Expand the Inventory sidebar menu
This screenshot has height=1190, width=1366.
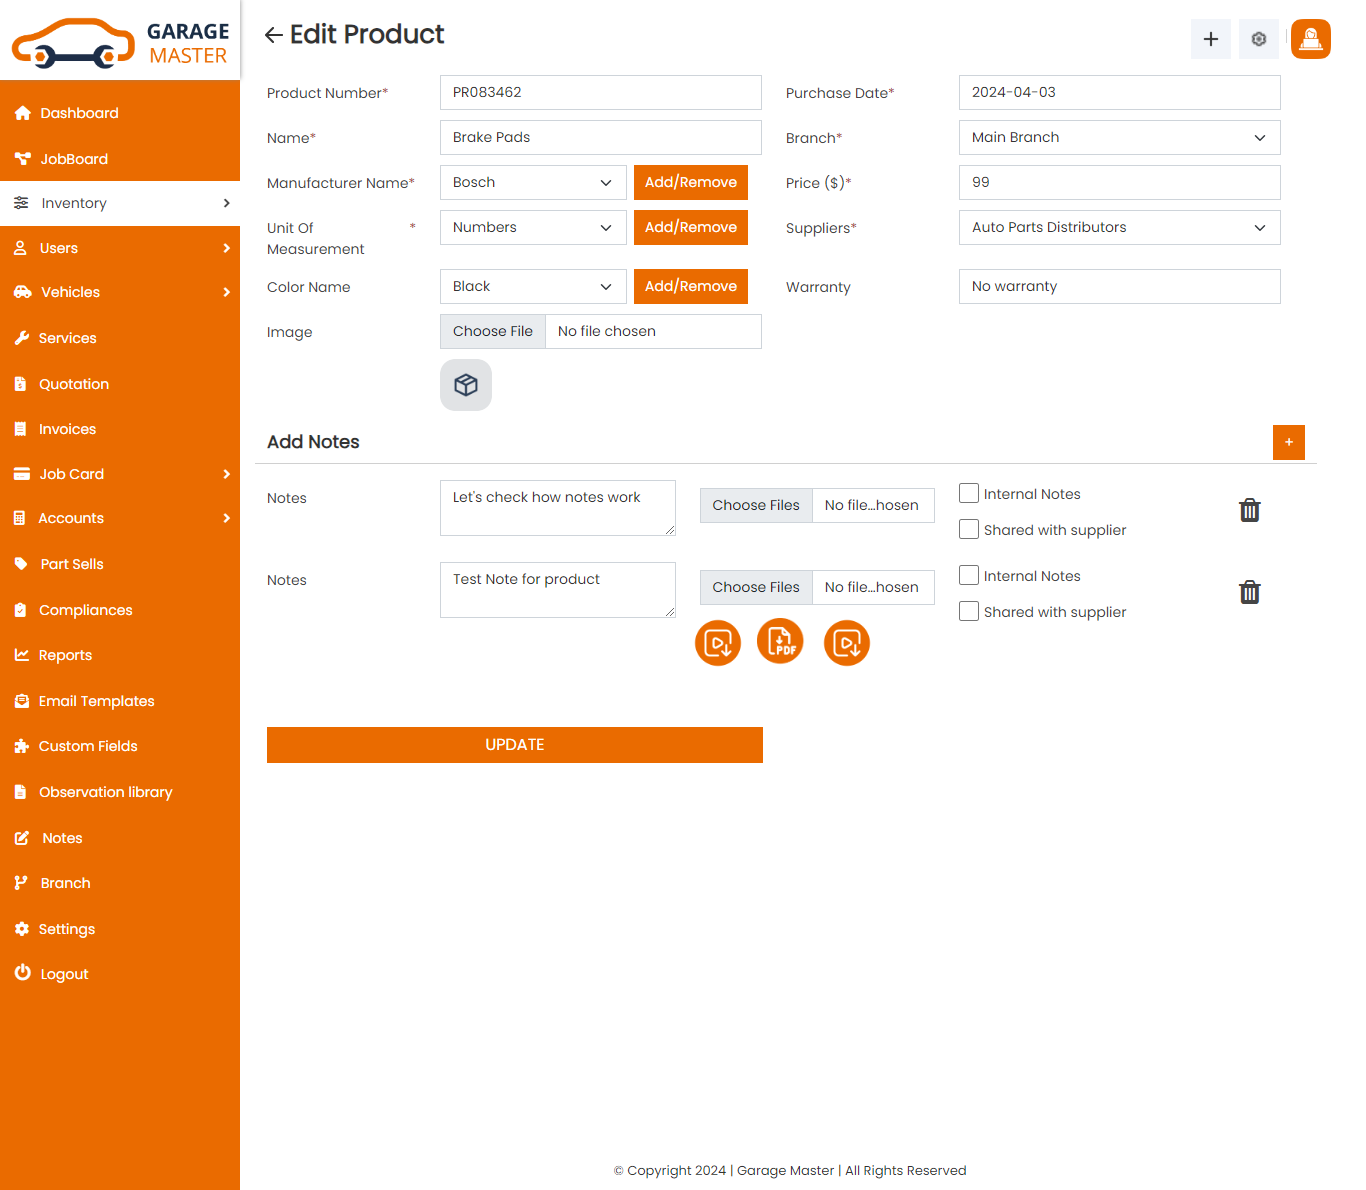(x=120, y=203)
